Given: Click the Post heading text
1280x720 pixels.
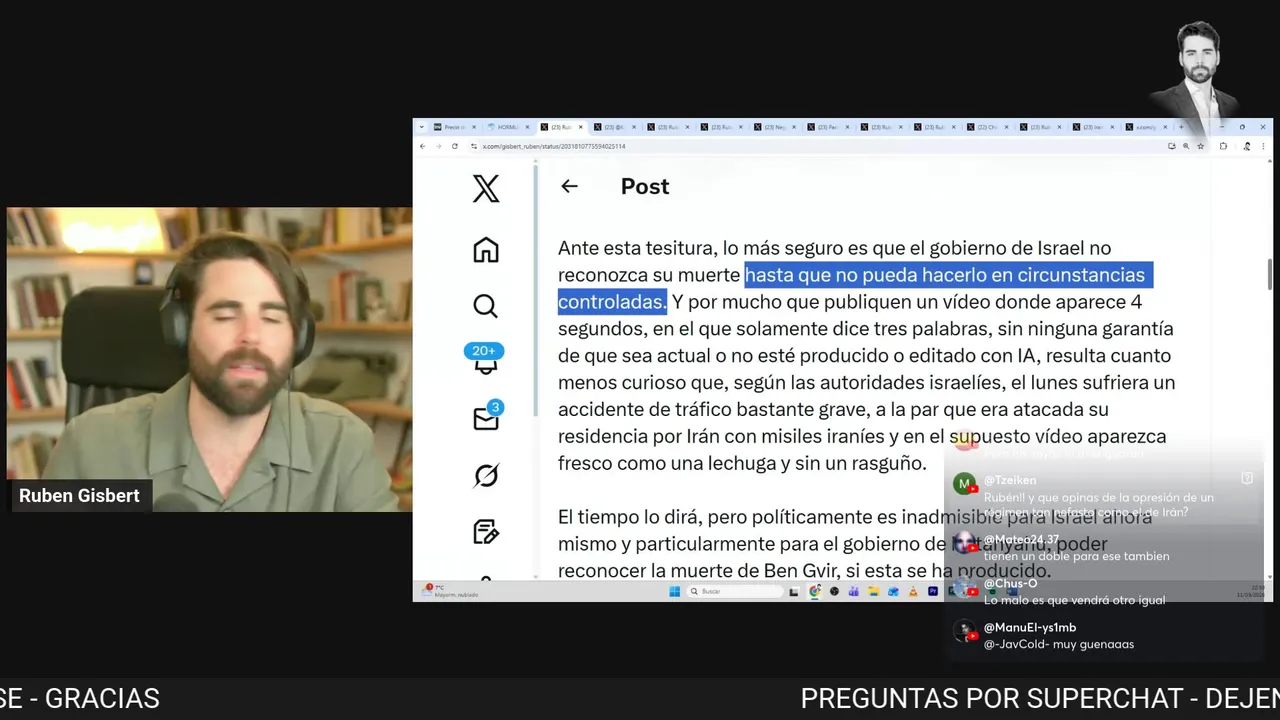Looking at the screenshot, I should 645,186.
